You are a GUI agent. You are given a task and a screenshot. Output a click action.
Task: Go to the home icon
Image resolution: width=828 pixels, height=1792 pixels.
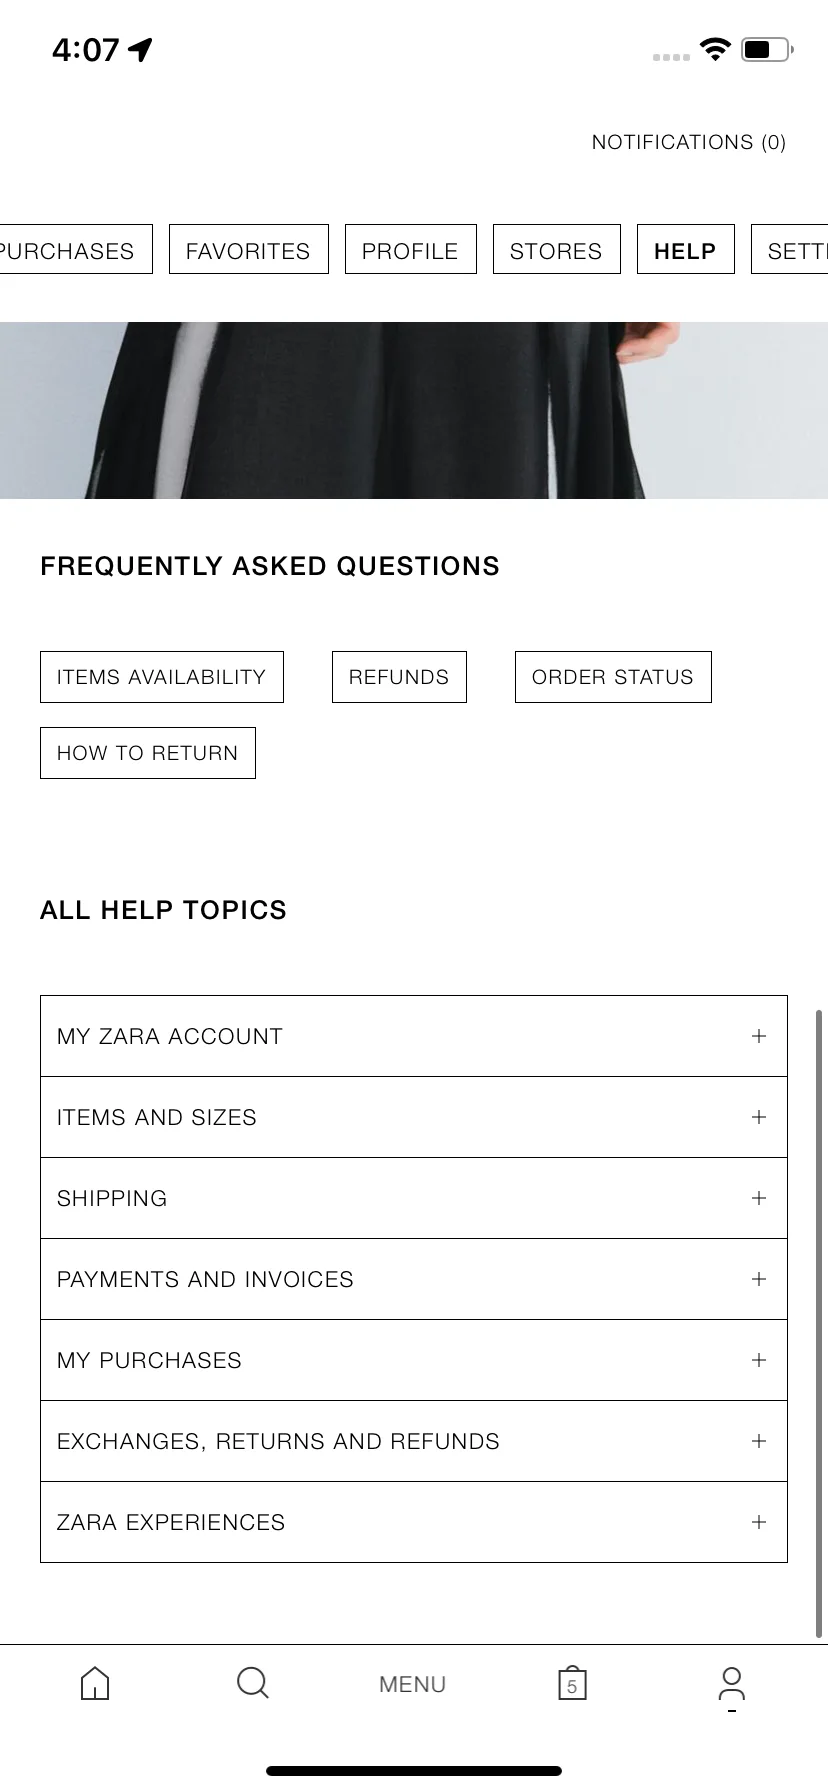[x=95, y=1683]
